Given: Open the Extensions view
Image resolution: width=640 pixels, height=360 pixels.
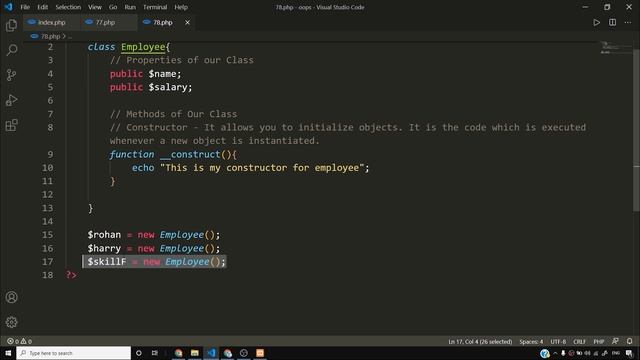Looking at the screenshot, I should [11, 125].
